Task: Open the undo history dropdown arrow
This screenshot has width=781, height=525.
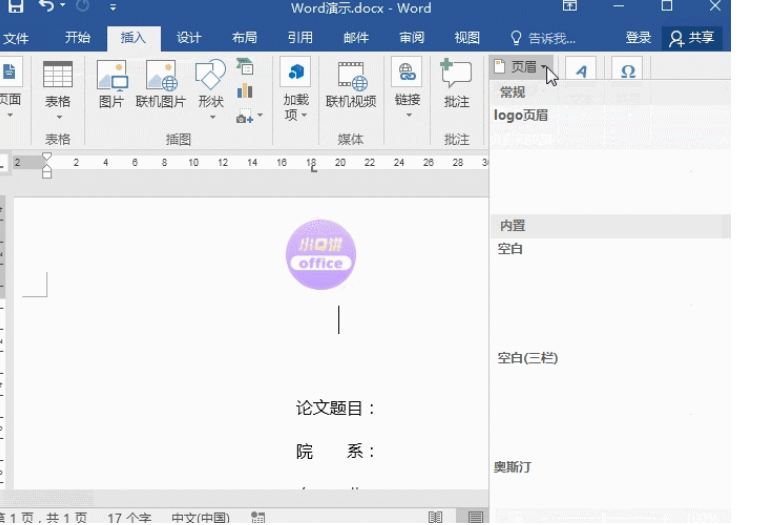Action: pos(62,6)
